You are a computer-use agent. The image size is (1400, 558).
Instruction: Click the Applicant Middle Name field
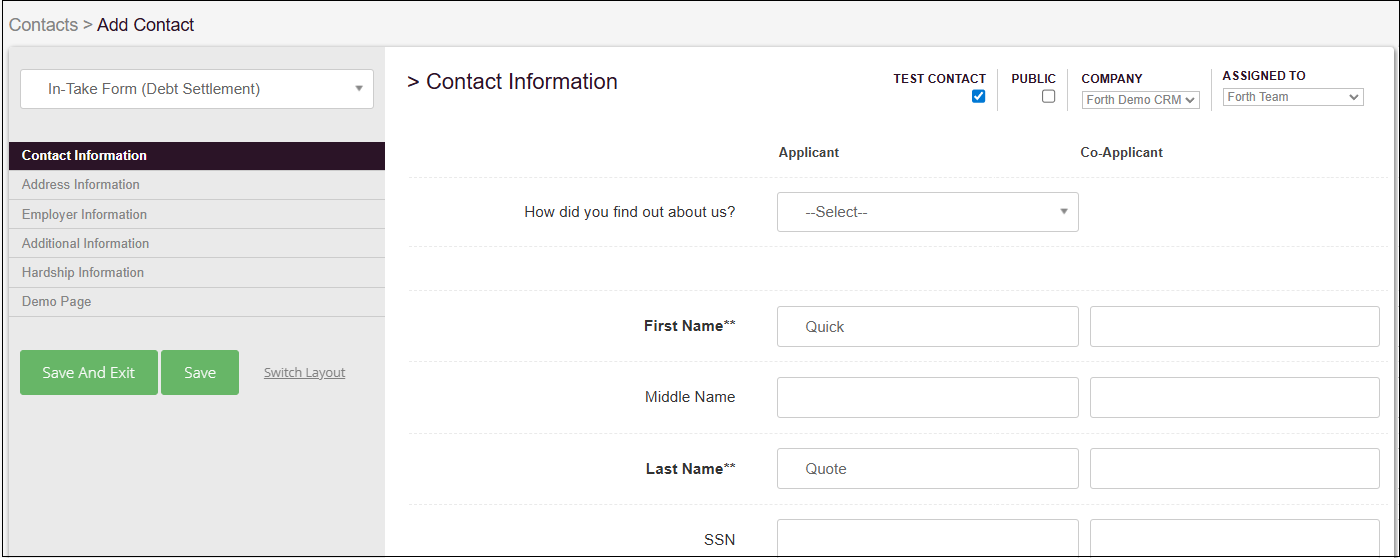(x=928, y=397)
